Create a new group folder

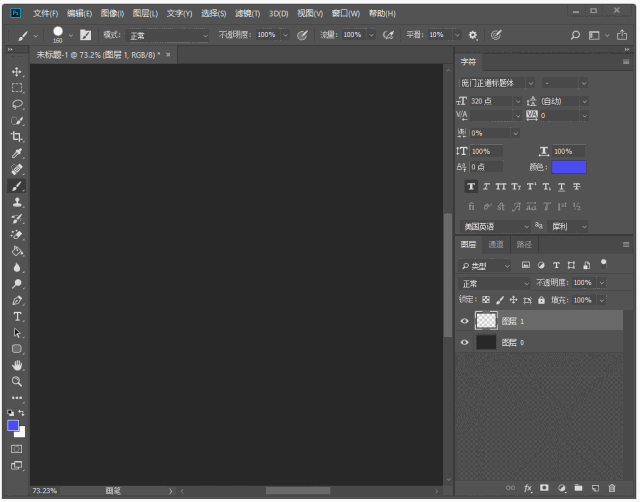[578, 488]
